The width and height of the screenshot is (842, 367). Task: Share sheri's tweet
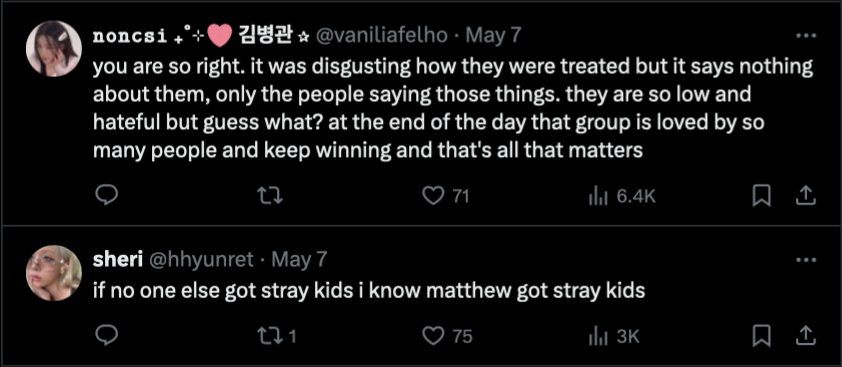(x=804, y=336)
